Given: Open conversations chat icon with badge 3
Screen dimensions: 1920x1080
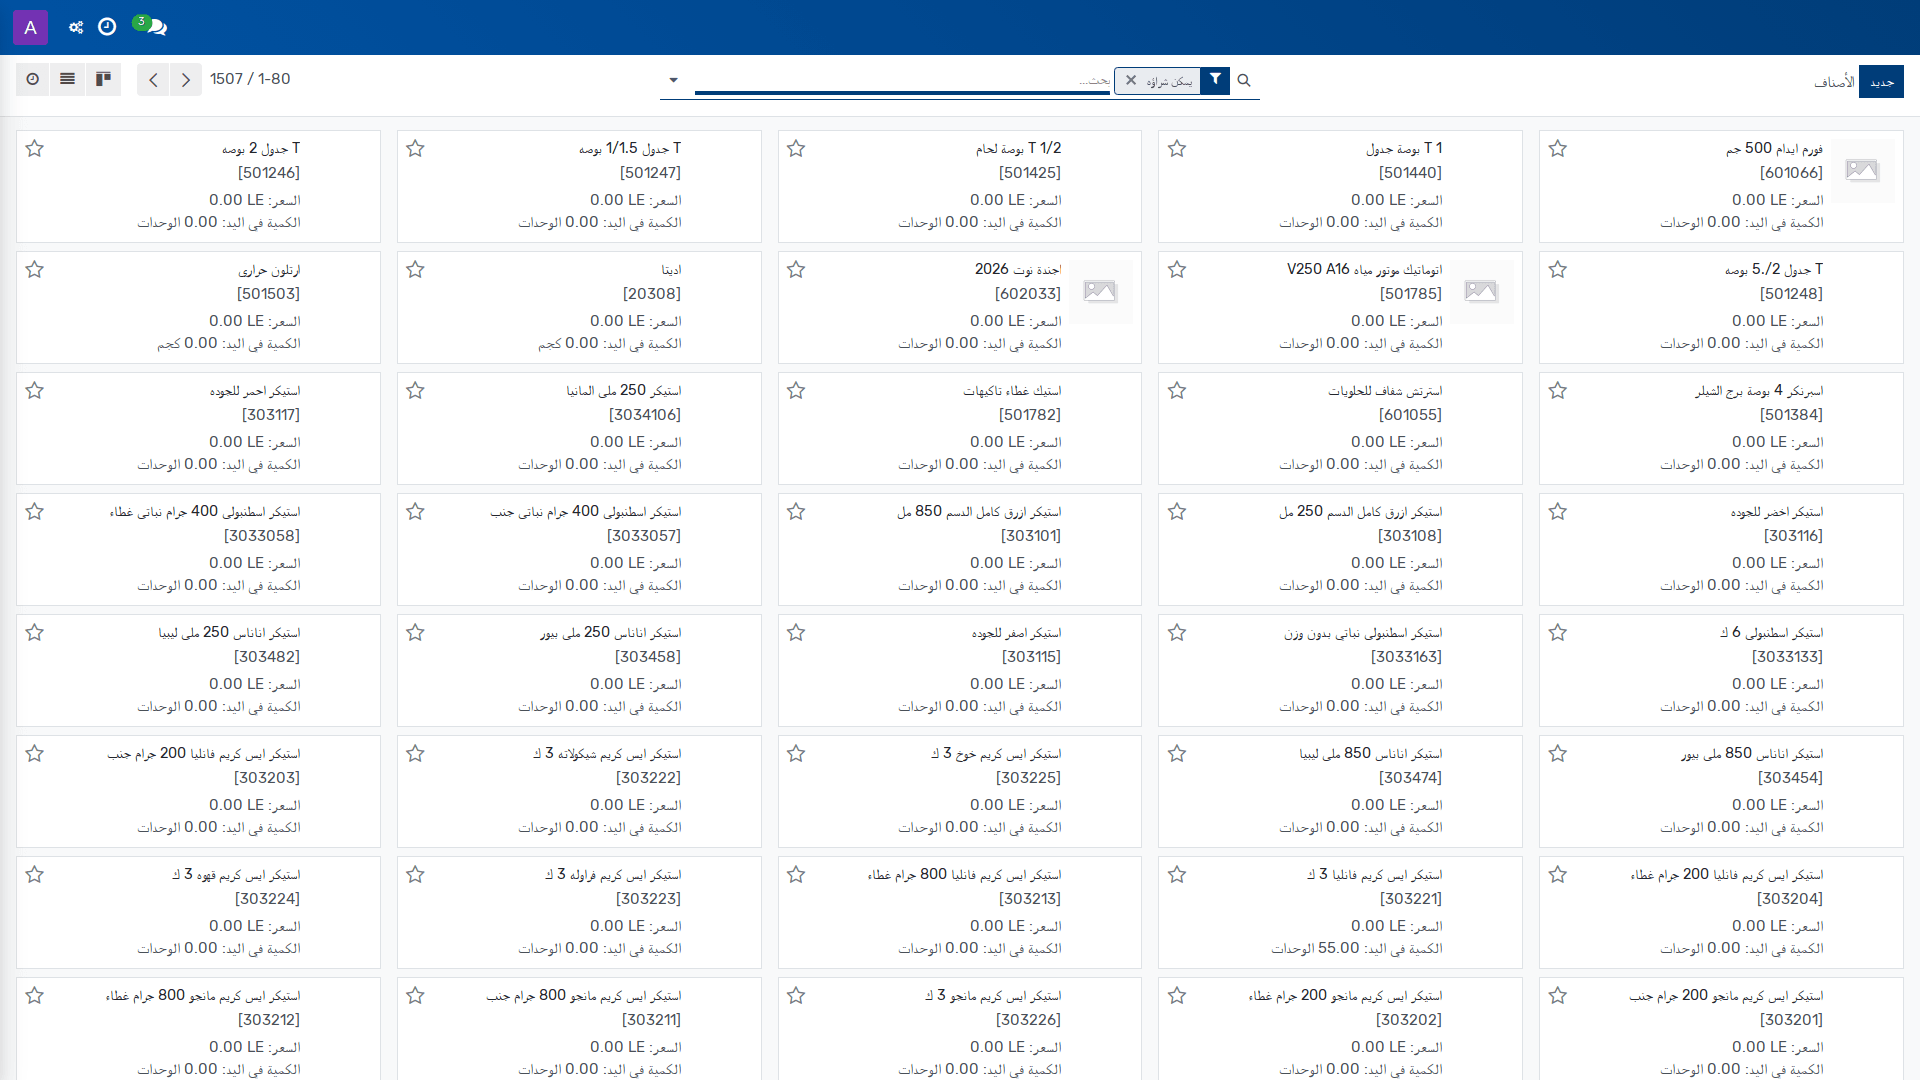Looking at the screenshot, I should pyautogui.click(x=150, y=26).
